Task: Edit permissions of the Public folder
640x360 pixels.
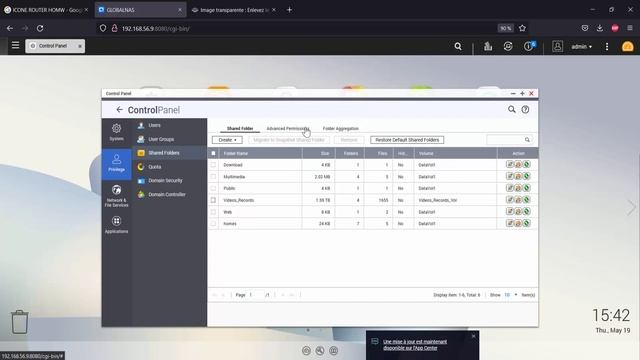Action: click(x=518, y=188)
